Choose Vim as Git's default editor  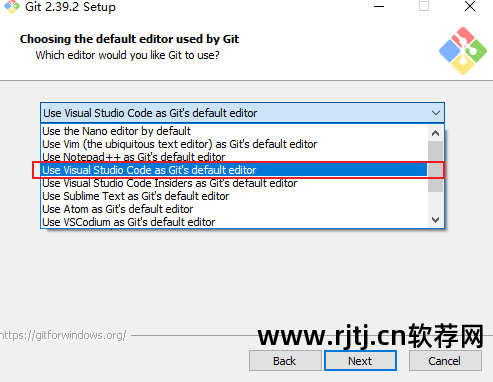(234, 144)
